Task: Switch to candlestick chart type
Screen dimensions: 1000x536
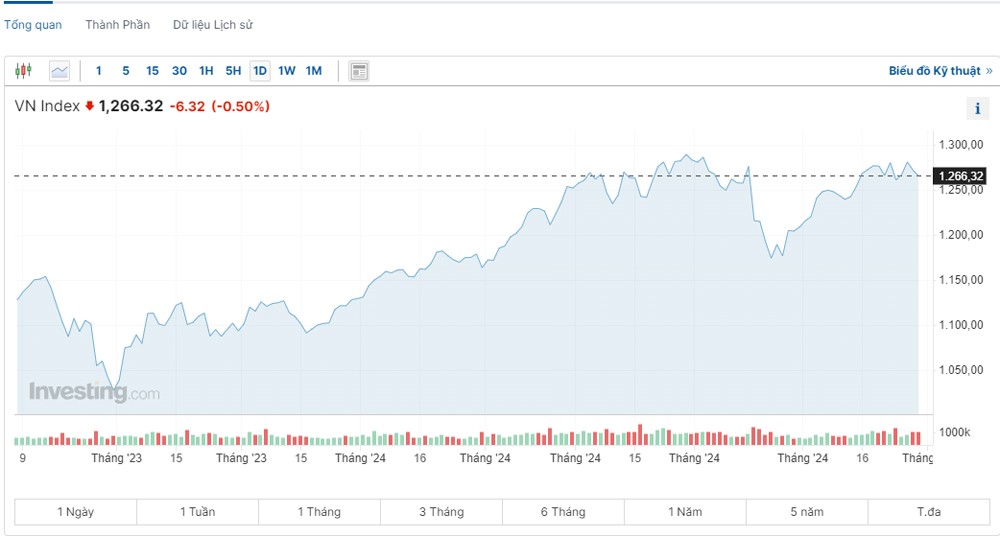Action: 23,71
